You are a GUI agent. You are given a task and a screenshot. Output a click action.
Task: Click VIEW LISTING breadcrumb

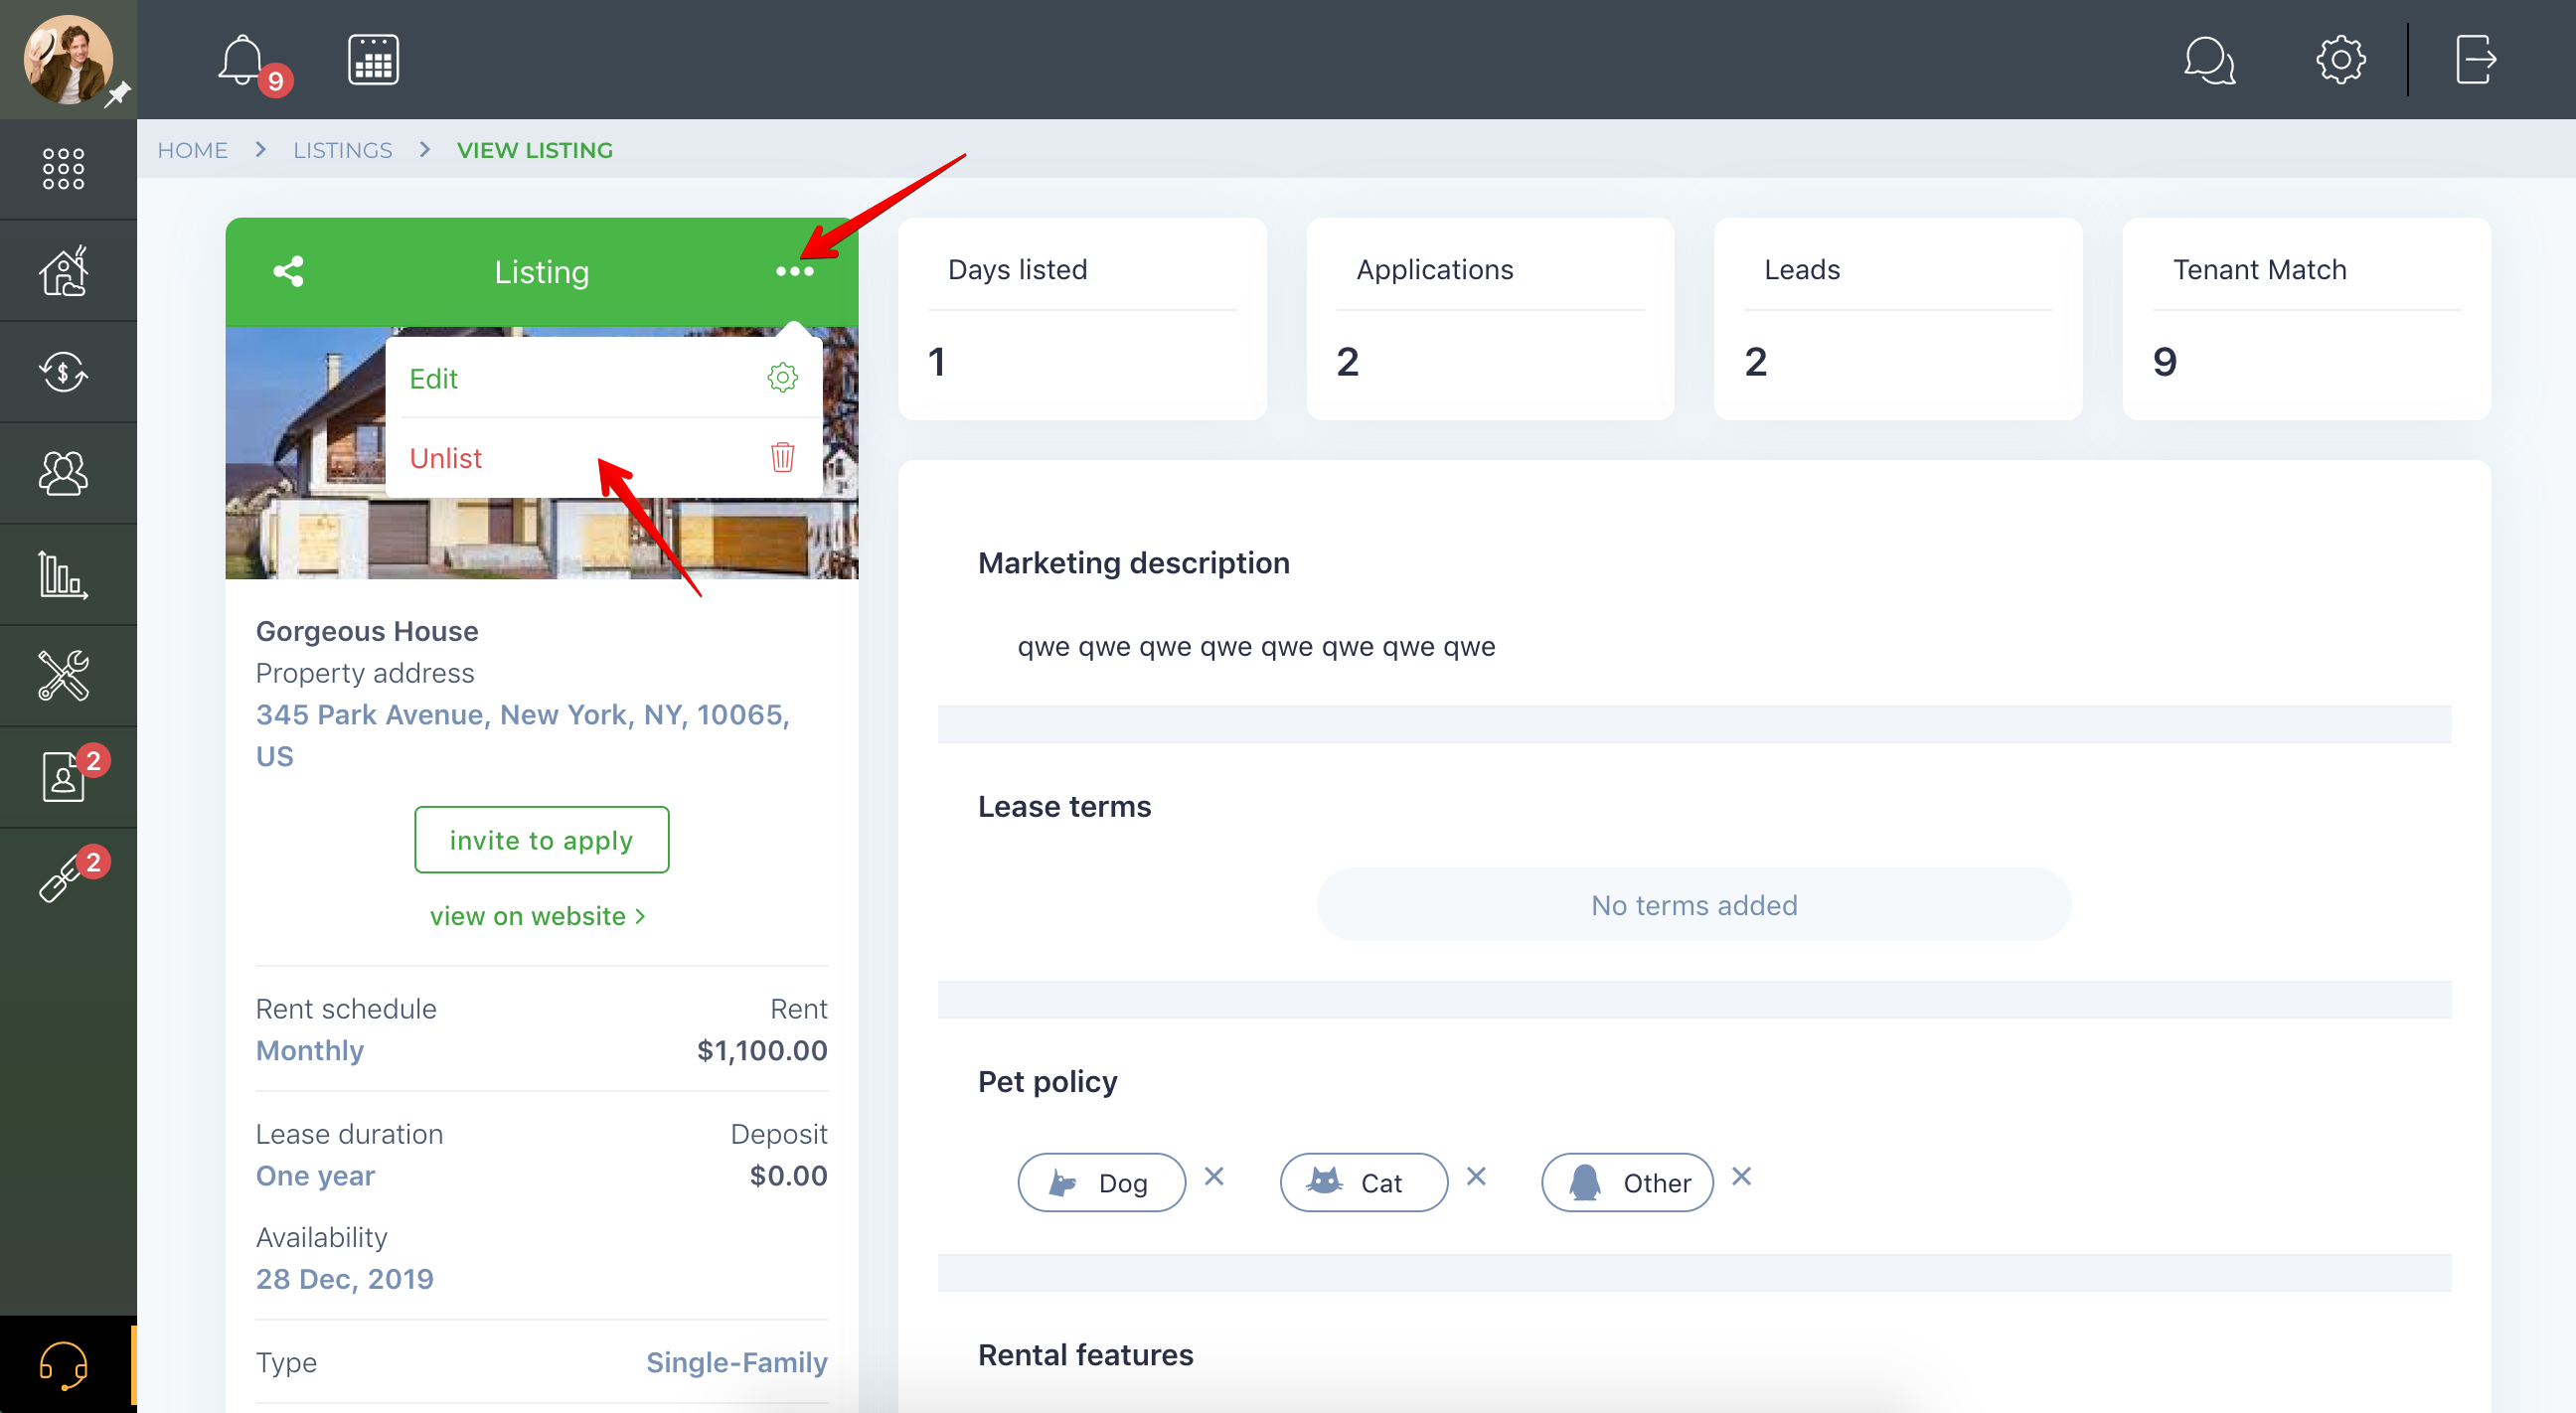tap(535, 150)
